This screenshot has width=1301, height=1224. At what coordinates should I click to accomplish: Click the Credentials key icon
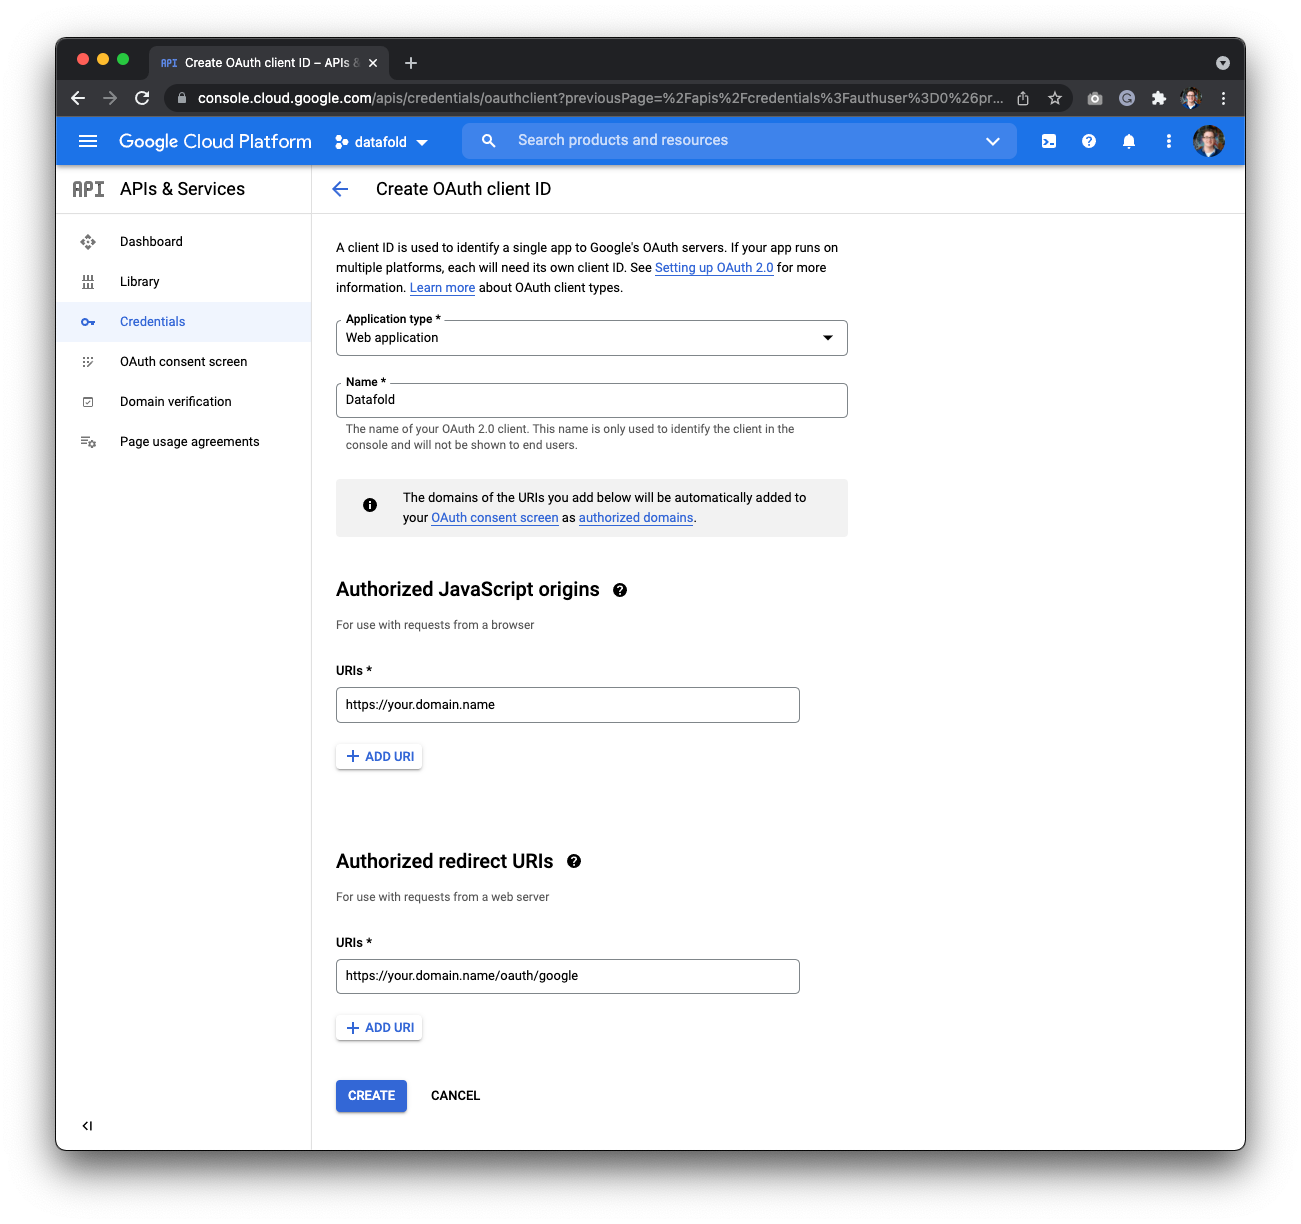coord(88,322)
